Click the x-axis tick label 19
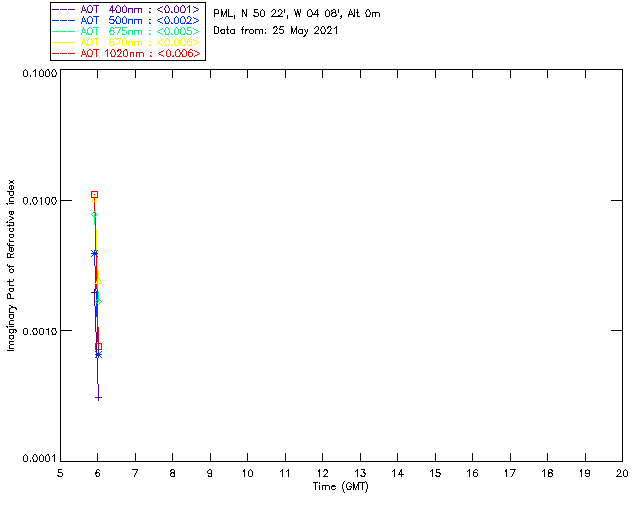This screenshot has width=640, height=512. 585,474
